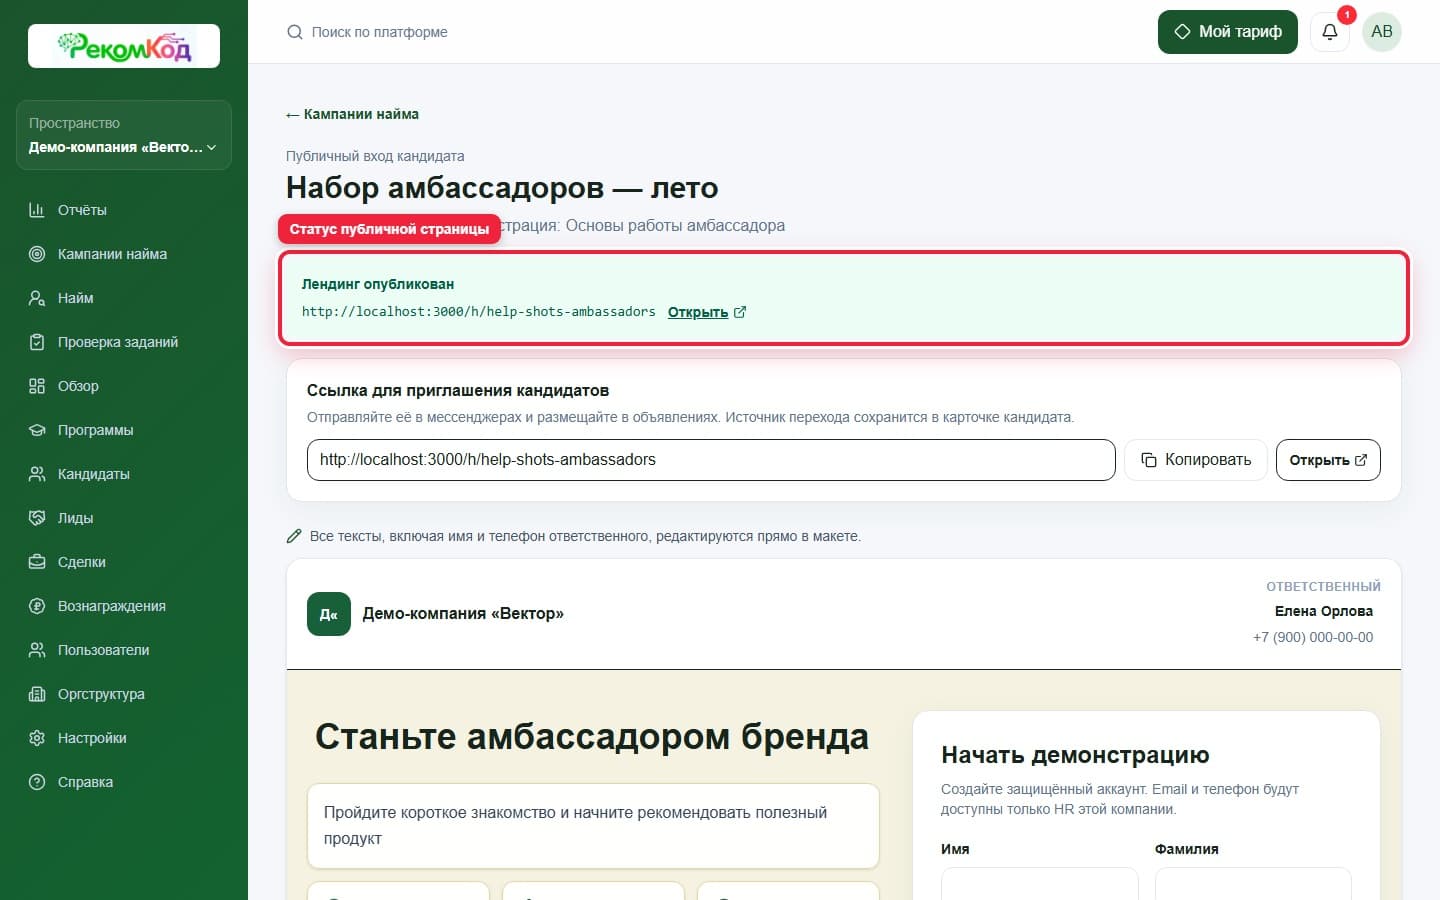Edit the Демо-компания «Вектор» name text
Screen dimensions: 1440x900
point(463,614)
